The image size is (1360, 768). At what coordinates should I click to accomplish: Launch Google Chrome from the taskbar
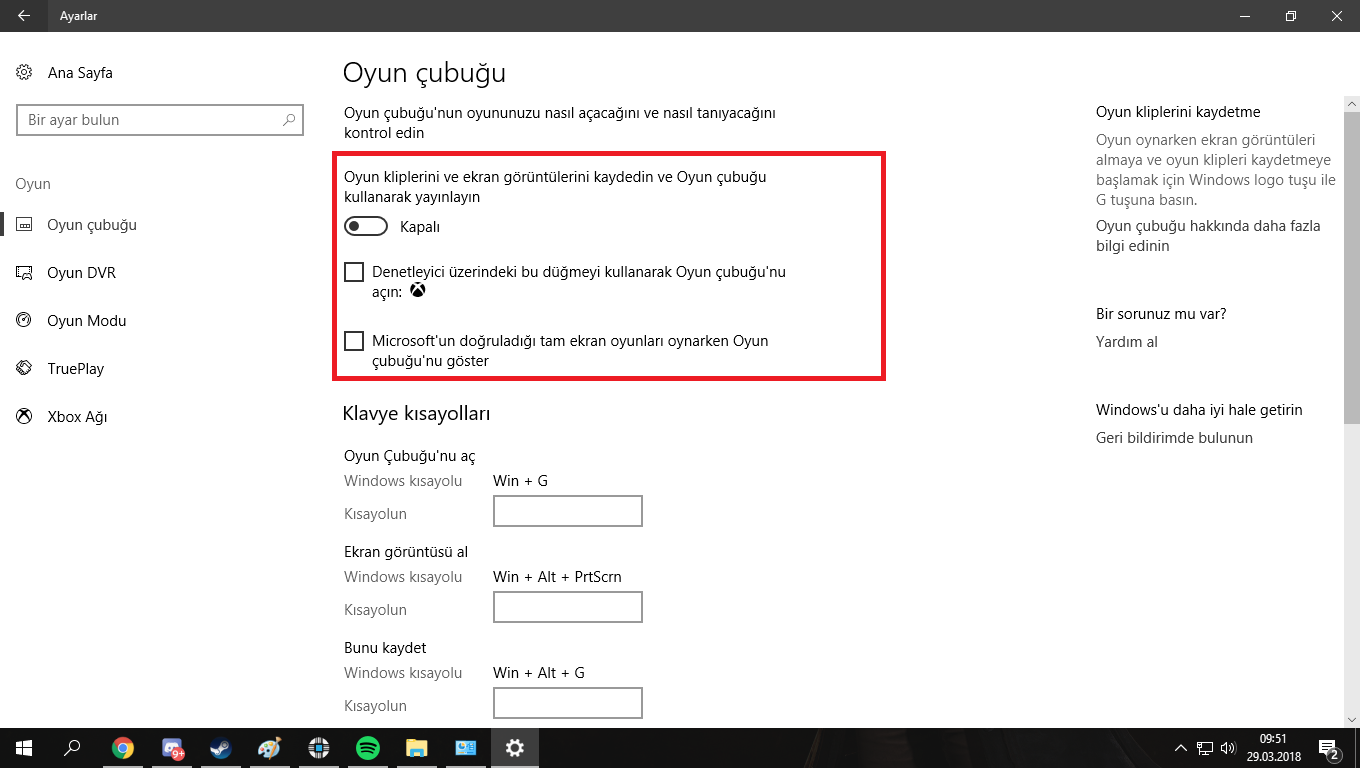pyautogui.click(x=123, y=748)
